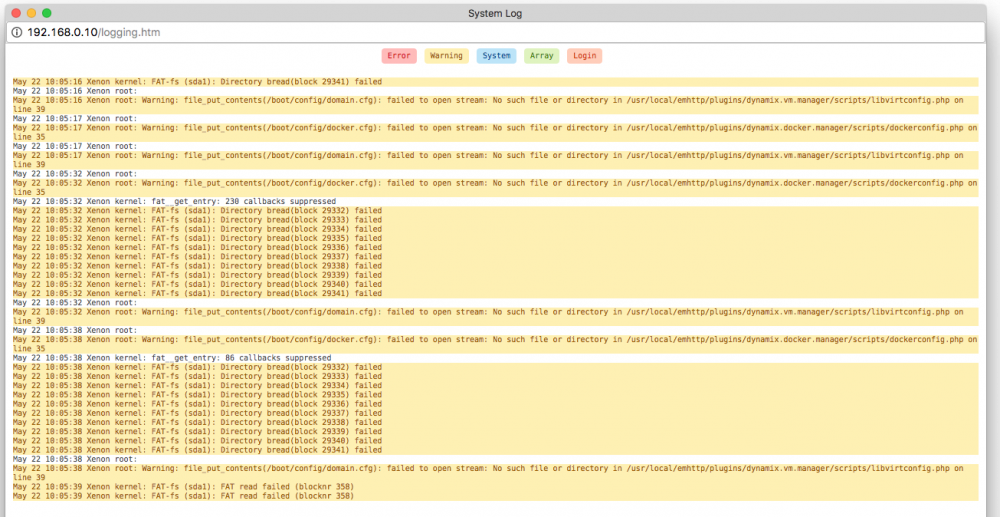Click the System Log window title
The image size is (1000, 517).
pos(495,13)
